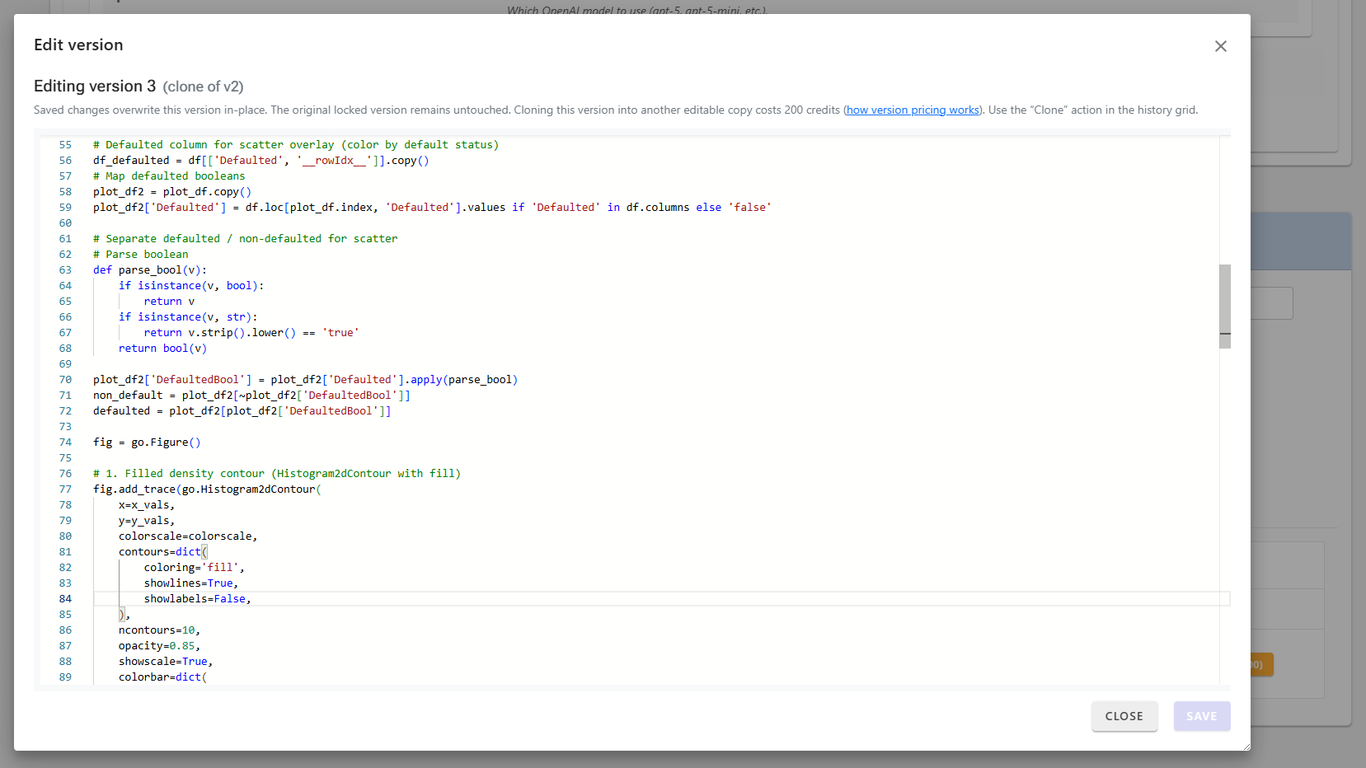Click the 'fig = go.Figure()' line
1366x768 pixels.
tap(147, 442)
